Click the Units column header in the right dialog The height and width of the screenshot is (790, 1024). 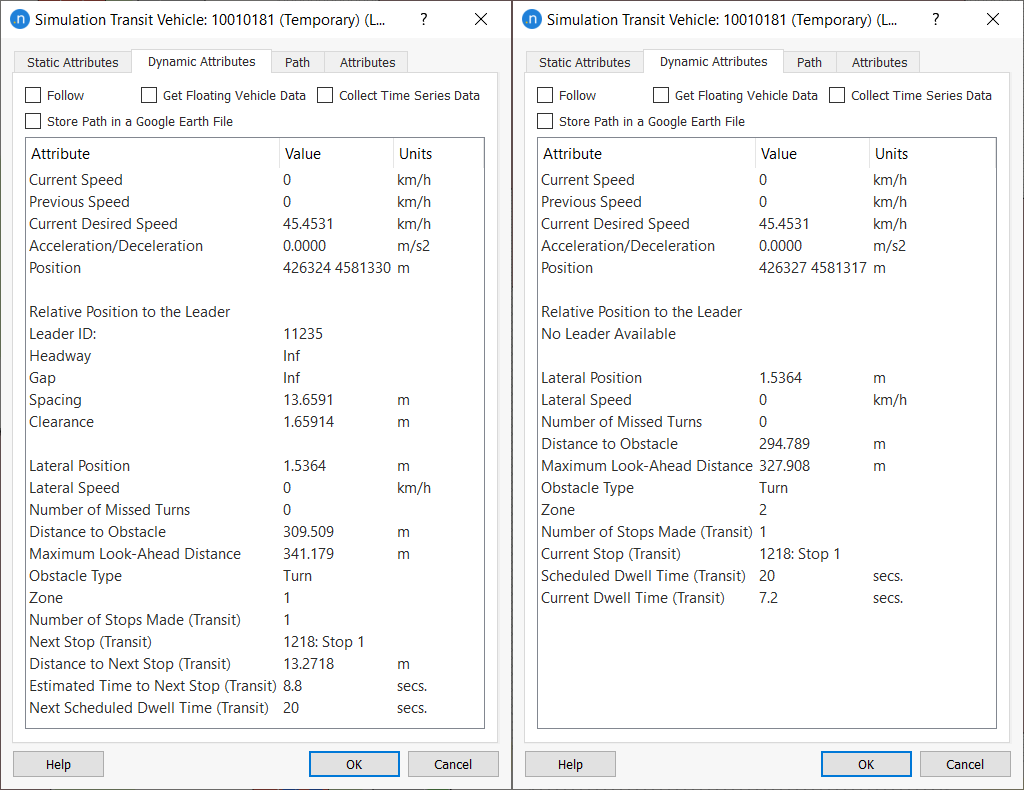tap(891, 154)
